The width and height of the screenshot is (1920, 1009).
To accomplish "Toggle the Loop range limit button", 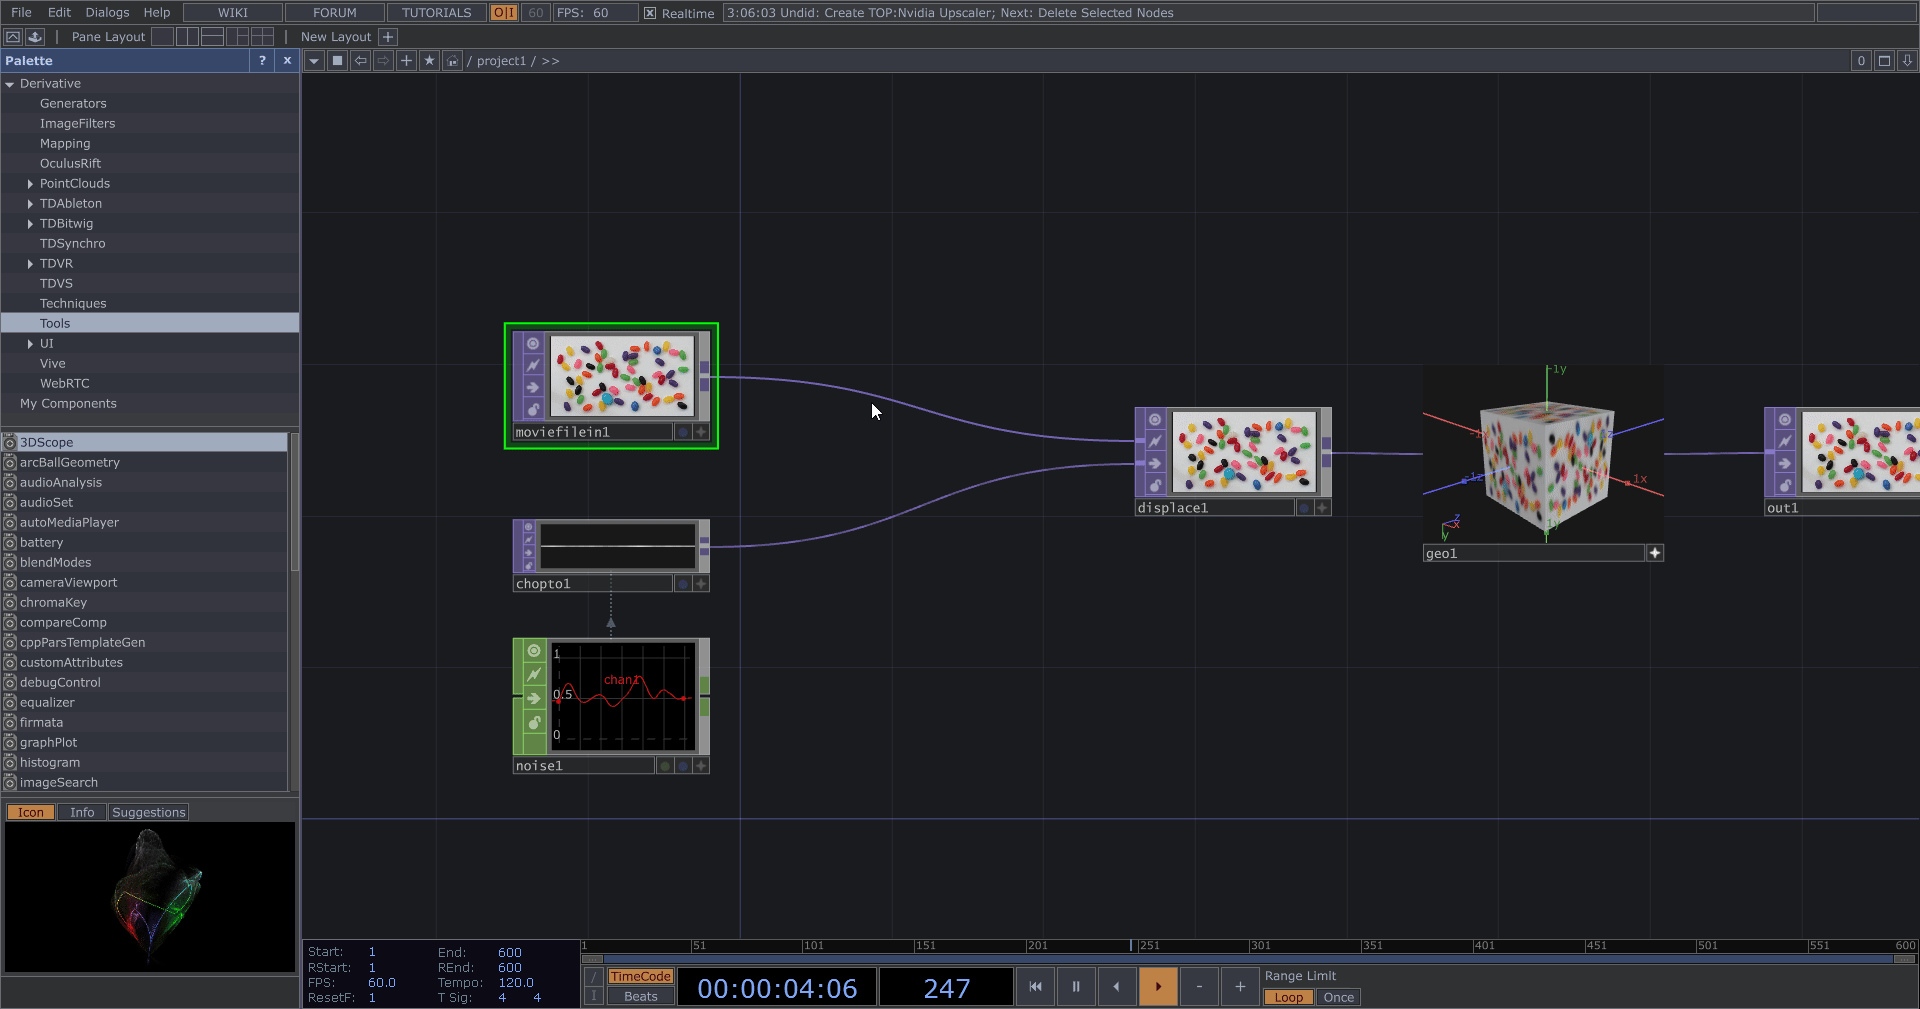I will point(1288,997).
